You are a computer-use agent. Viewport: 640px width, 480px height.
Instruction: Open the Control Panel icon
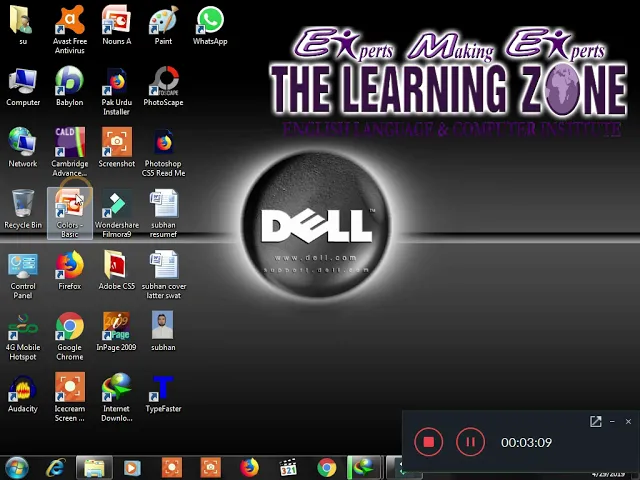coord(23,275)
